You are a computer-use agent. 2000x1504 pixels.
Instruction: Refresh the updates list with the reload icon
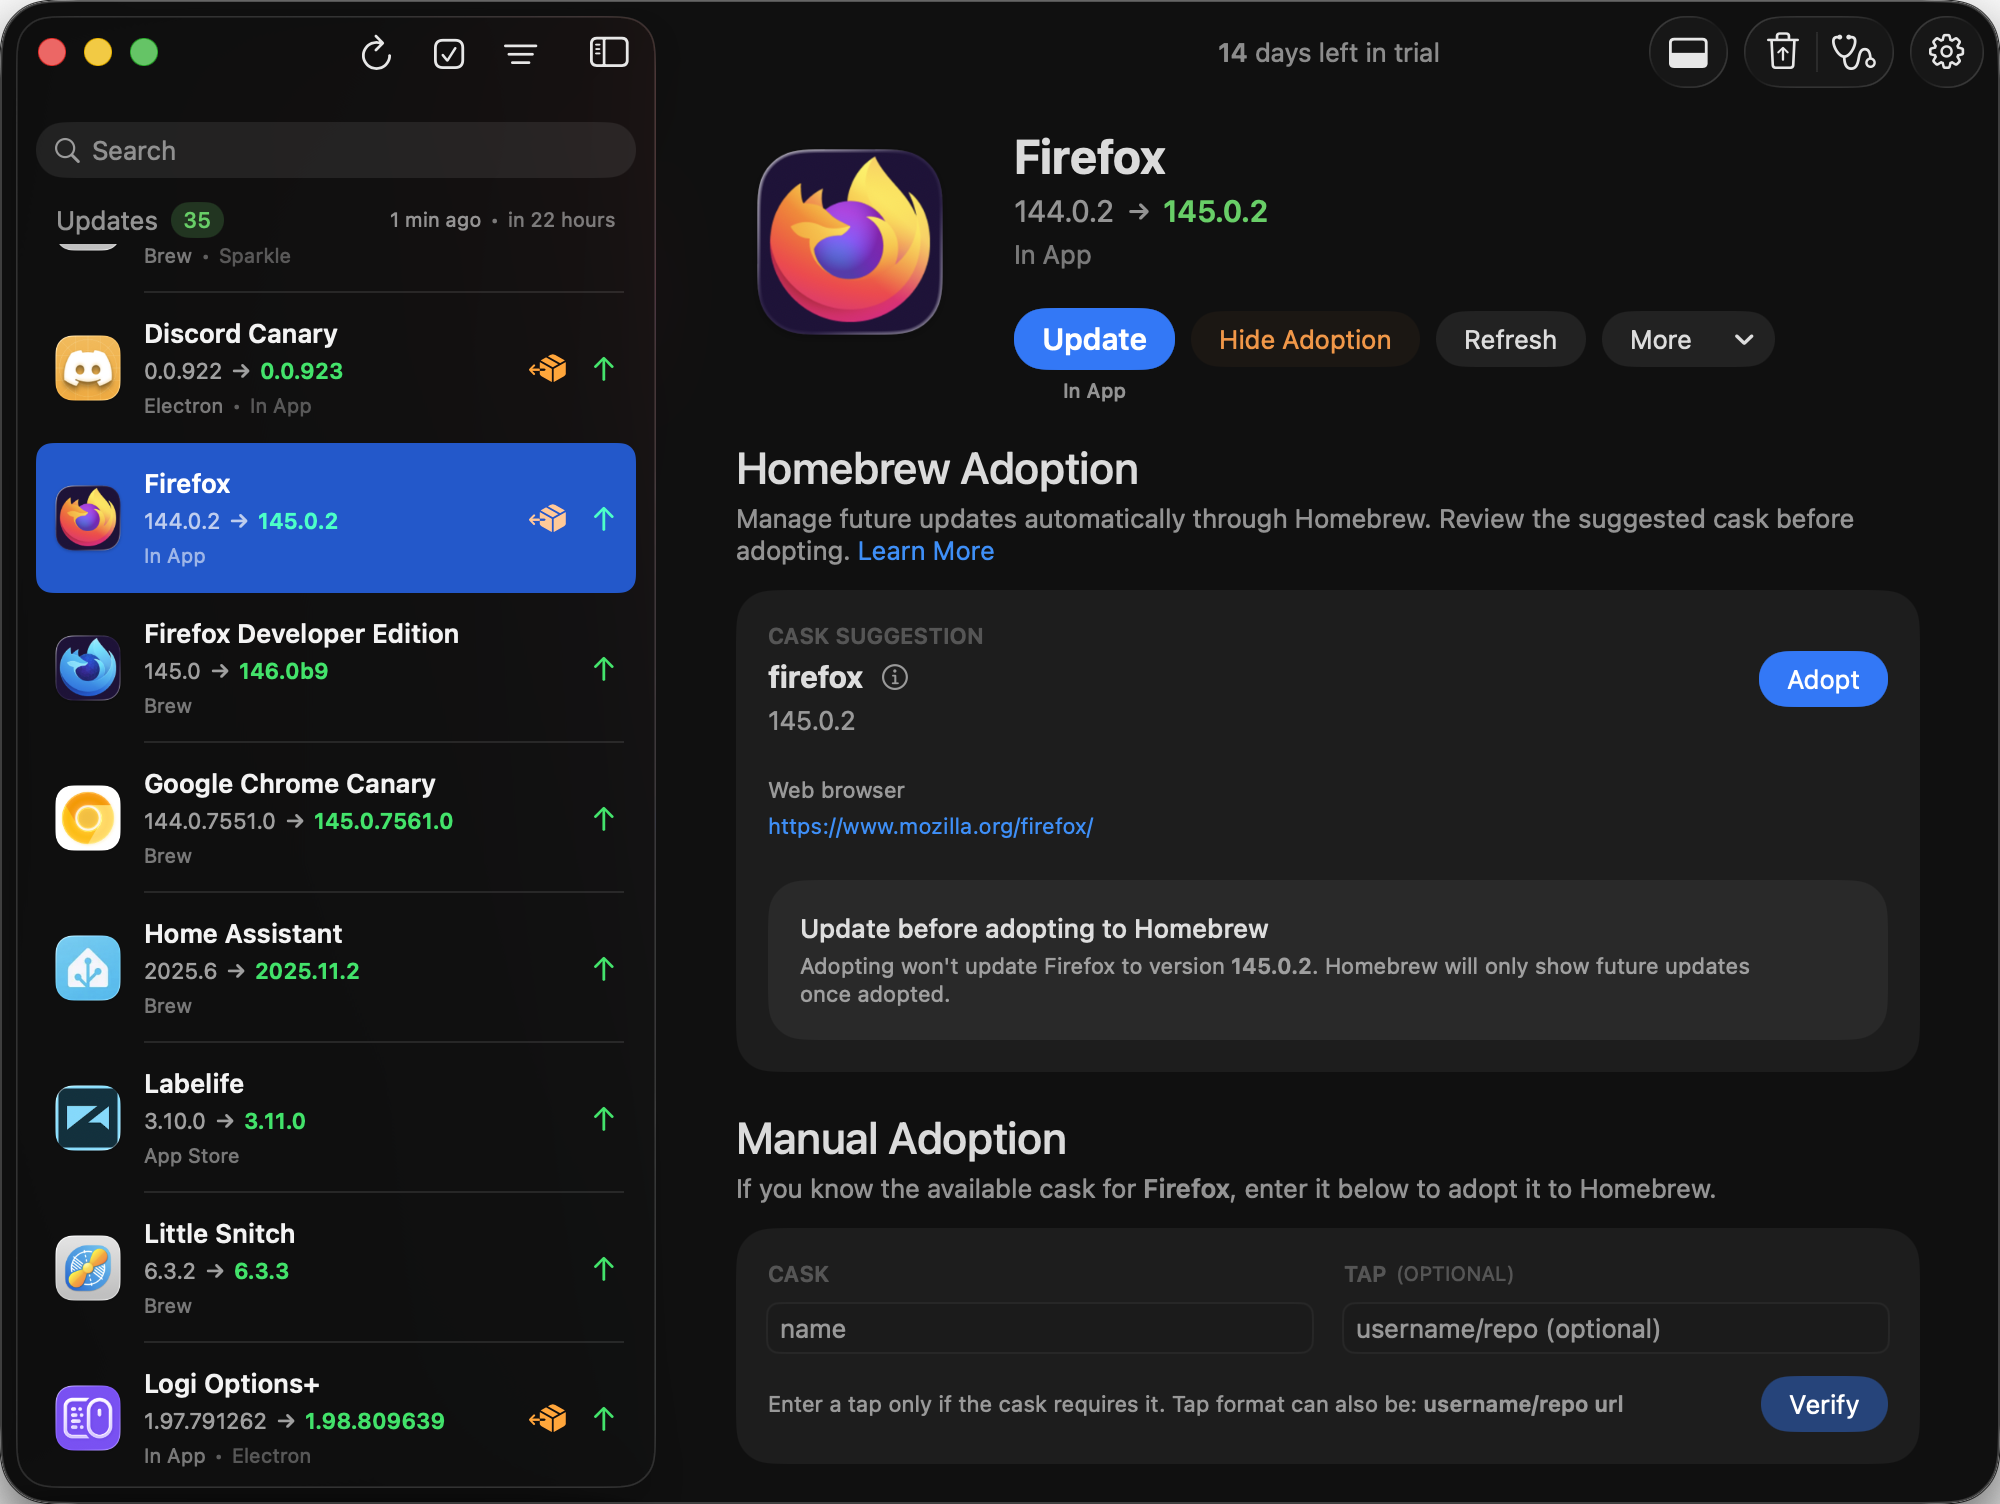pos(376,53)
